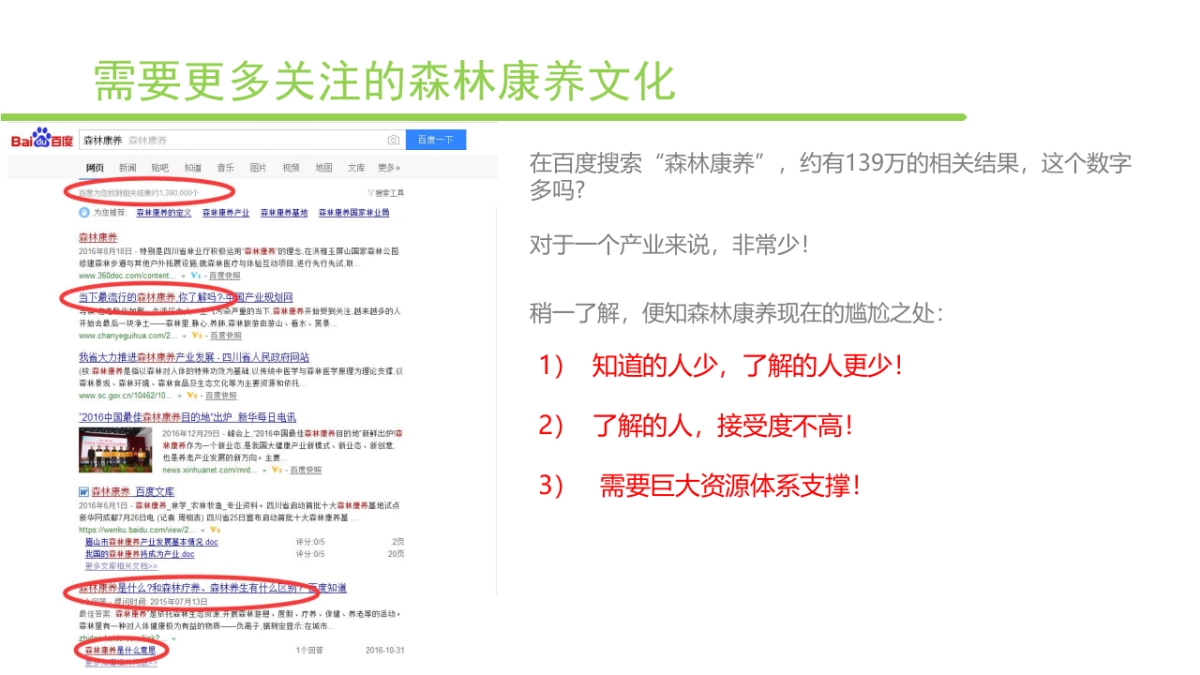Click the V2 icon beside www.sc.gov.cn

(189, 396)
